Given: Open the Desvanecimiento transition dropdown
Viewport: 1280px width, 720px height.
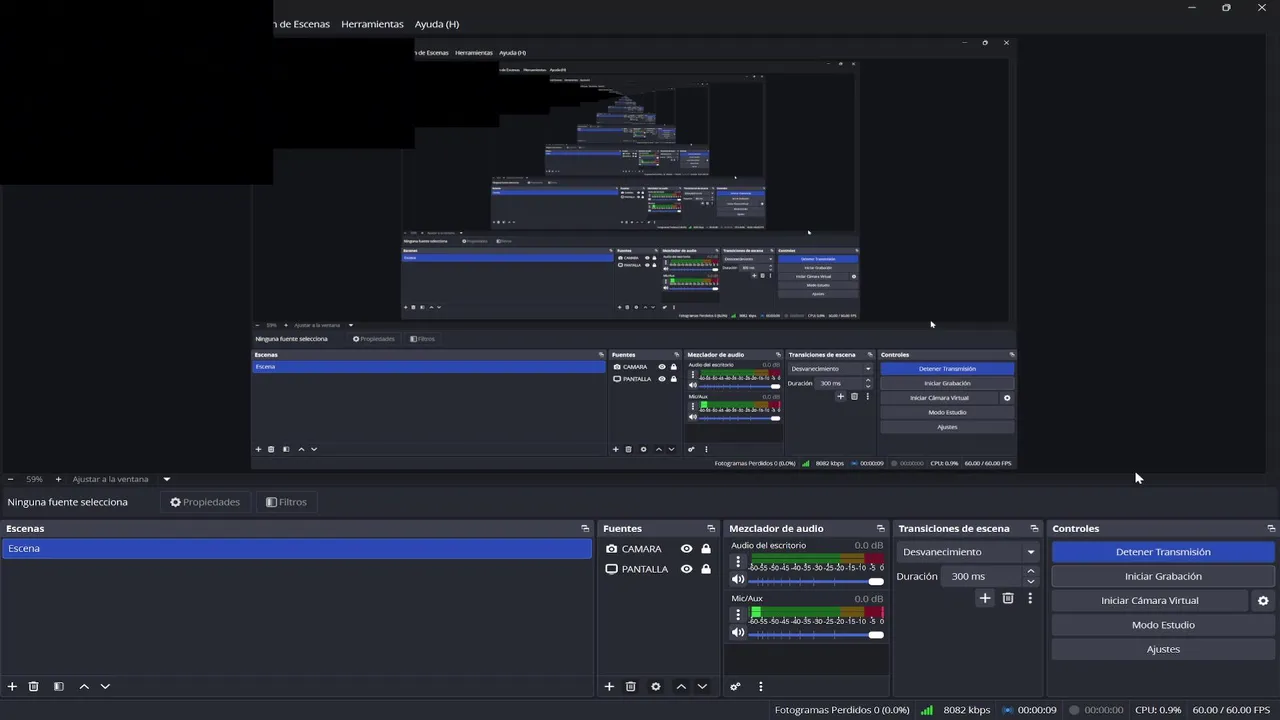Looking at the screenshot, I should [x=969, y=552].
